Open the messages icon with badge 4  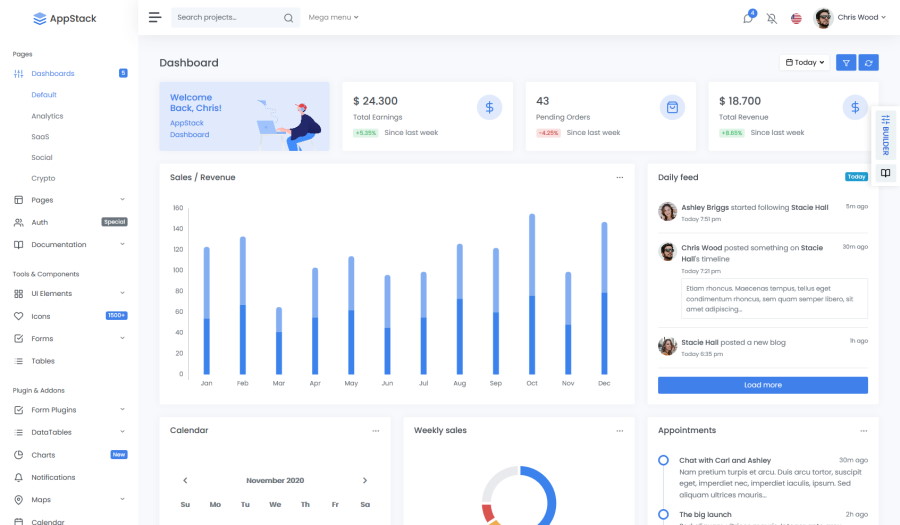coord(747,18)
